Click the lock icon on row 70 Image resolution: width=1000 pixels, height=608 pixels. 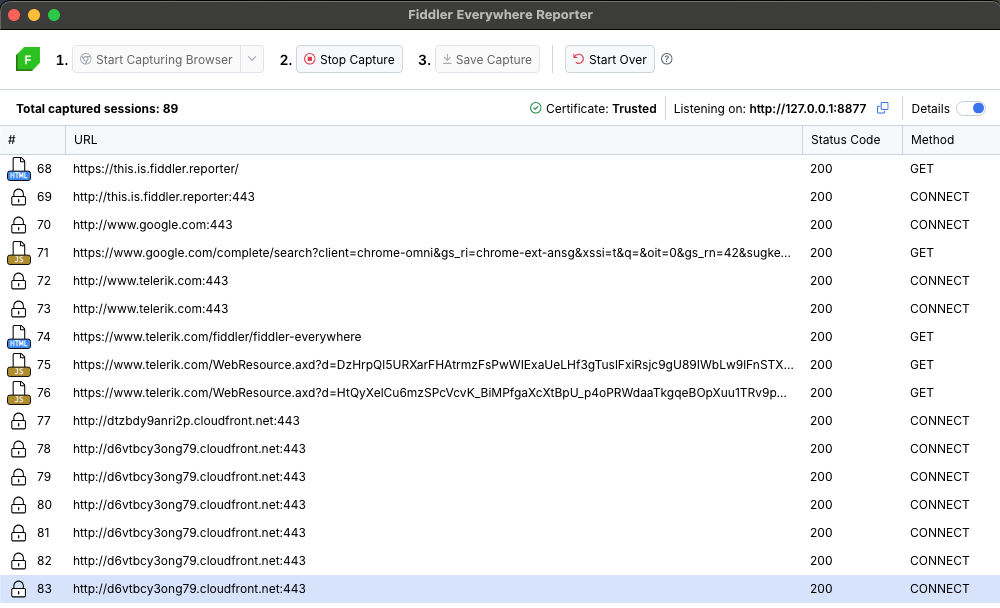tap(18, 225)
